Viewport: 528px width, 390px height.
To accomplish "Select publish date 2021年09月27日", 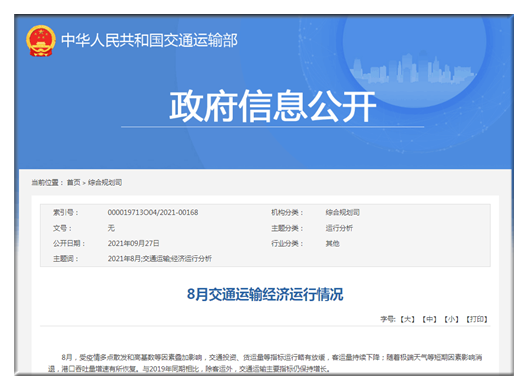I will 133,243.
